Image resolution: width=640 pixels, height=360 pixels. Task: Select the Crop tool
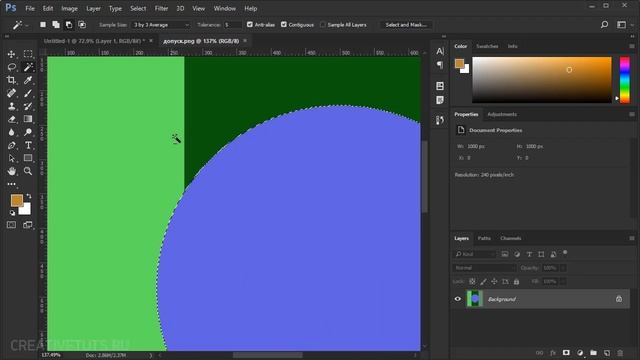click(x=11, y=80)
